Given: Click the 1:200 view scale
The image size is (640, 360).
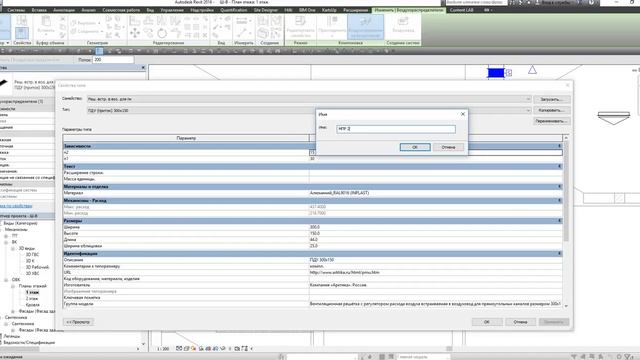Looking at the screenshot, I should 163,349.
